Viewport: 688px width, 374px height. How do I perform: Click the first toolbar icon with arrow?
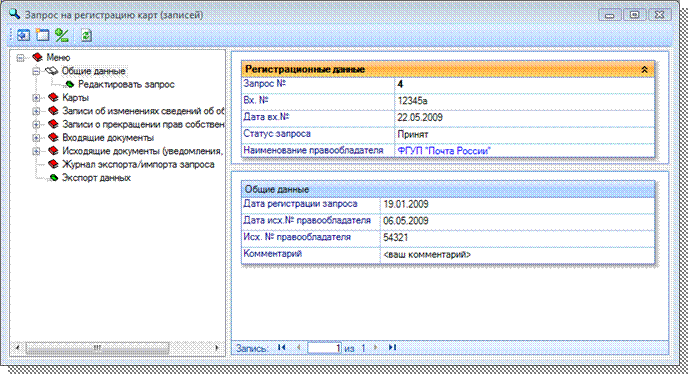coord(23,35)
